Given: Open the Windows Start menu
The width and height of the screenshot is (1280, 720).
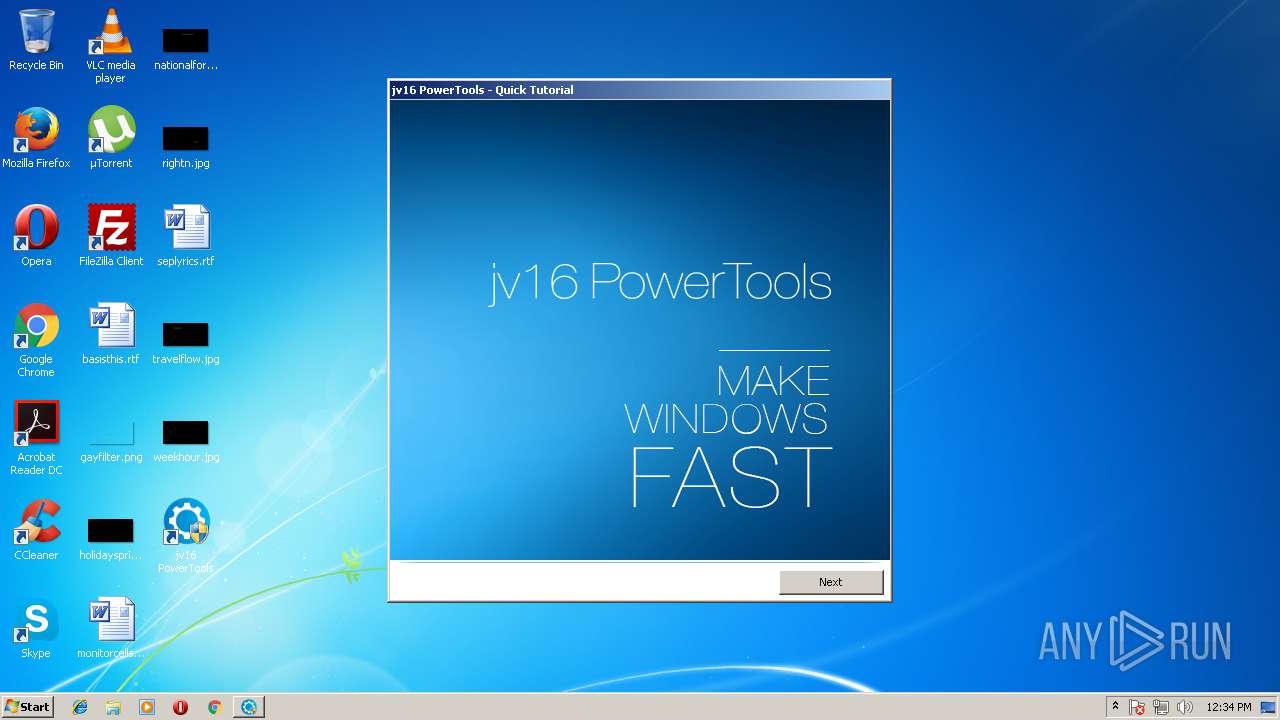Looking at the screenshot, I should (27, 706).
